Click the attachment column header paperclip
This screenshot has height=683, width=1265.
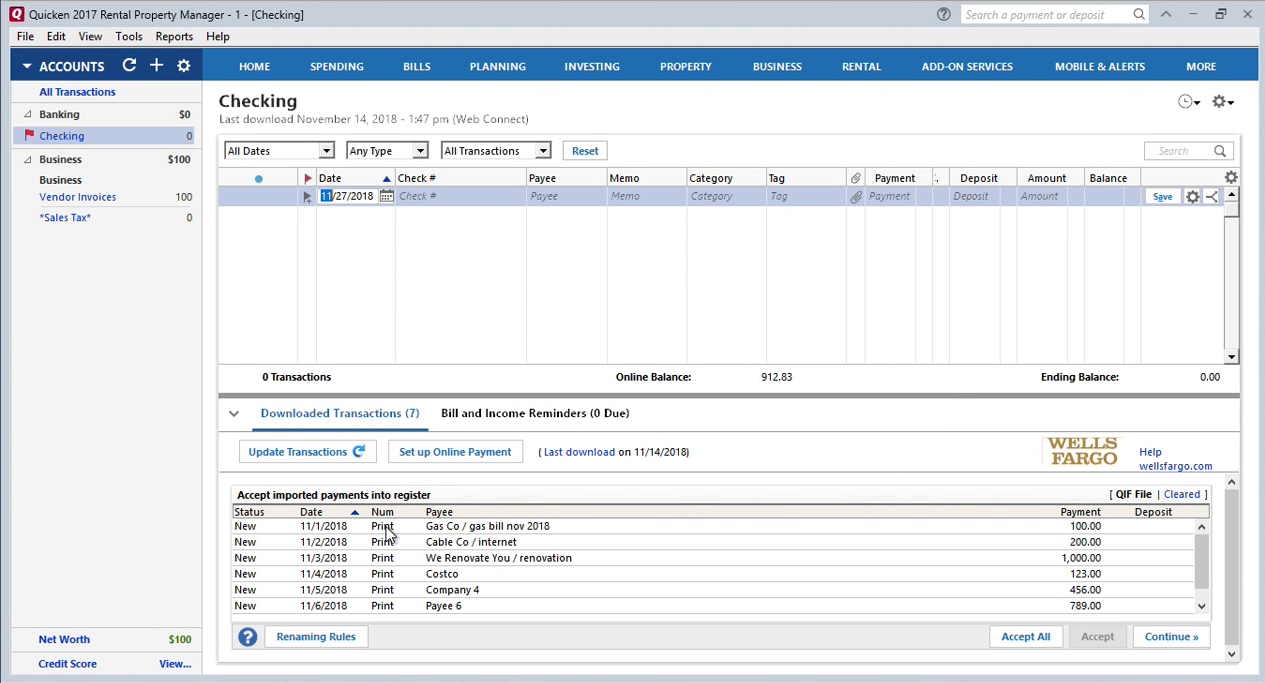pyautogui.click(x=856, y=178)
